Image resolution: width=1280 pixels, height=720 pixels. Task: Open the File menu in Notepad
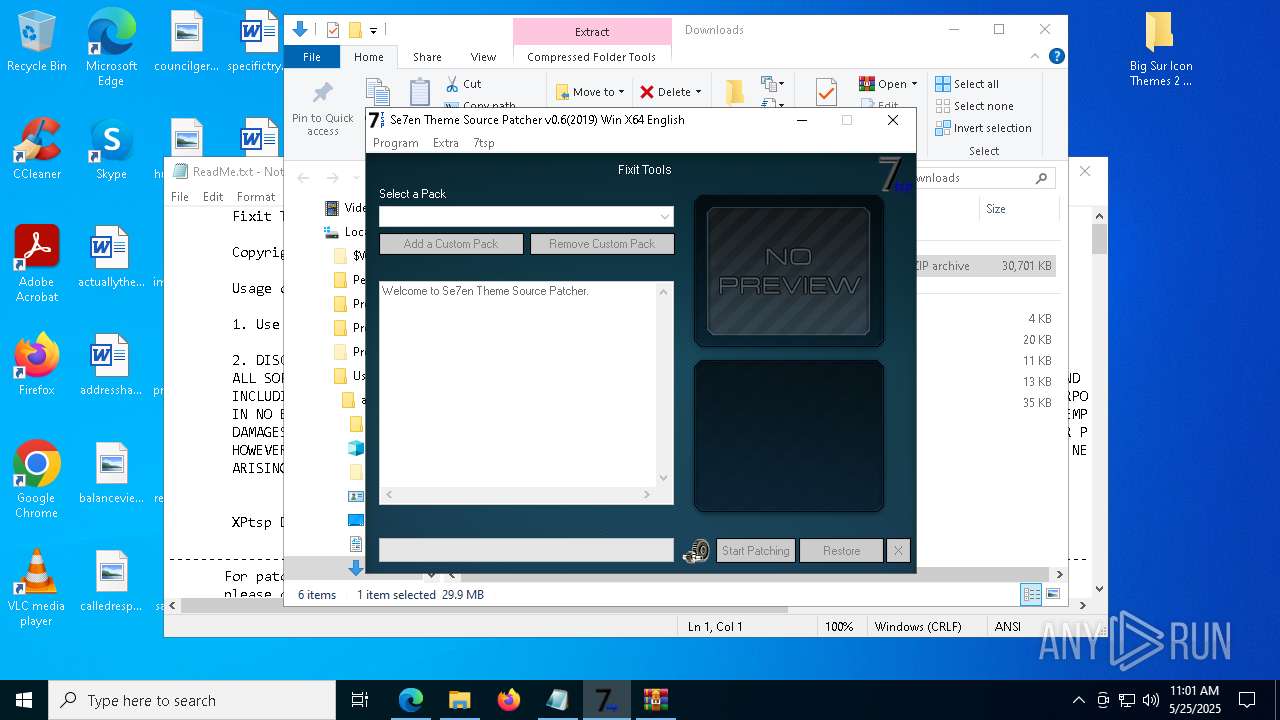[x=180, y=197]
